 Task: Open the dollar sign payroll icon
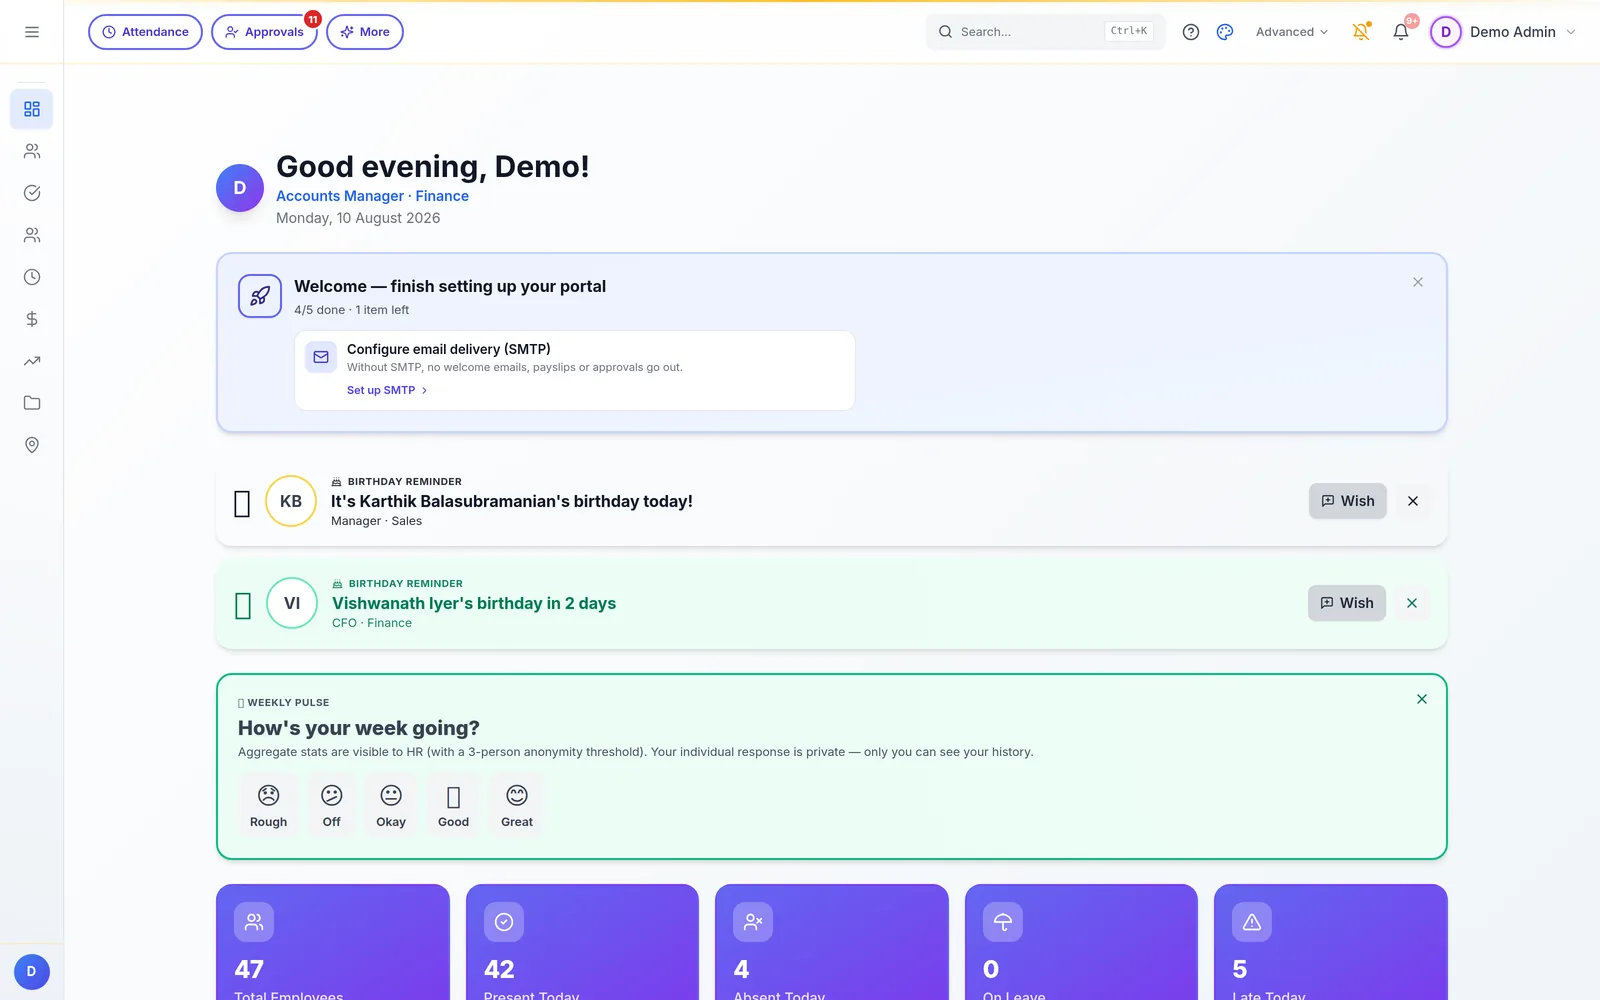32,319
